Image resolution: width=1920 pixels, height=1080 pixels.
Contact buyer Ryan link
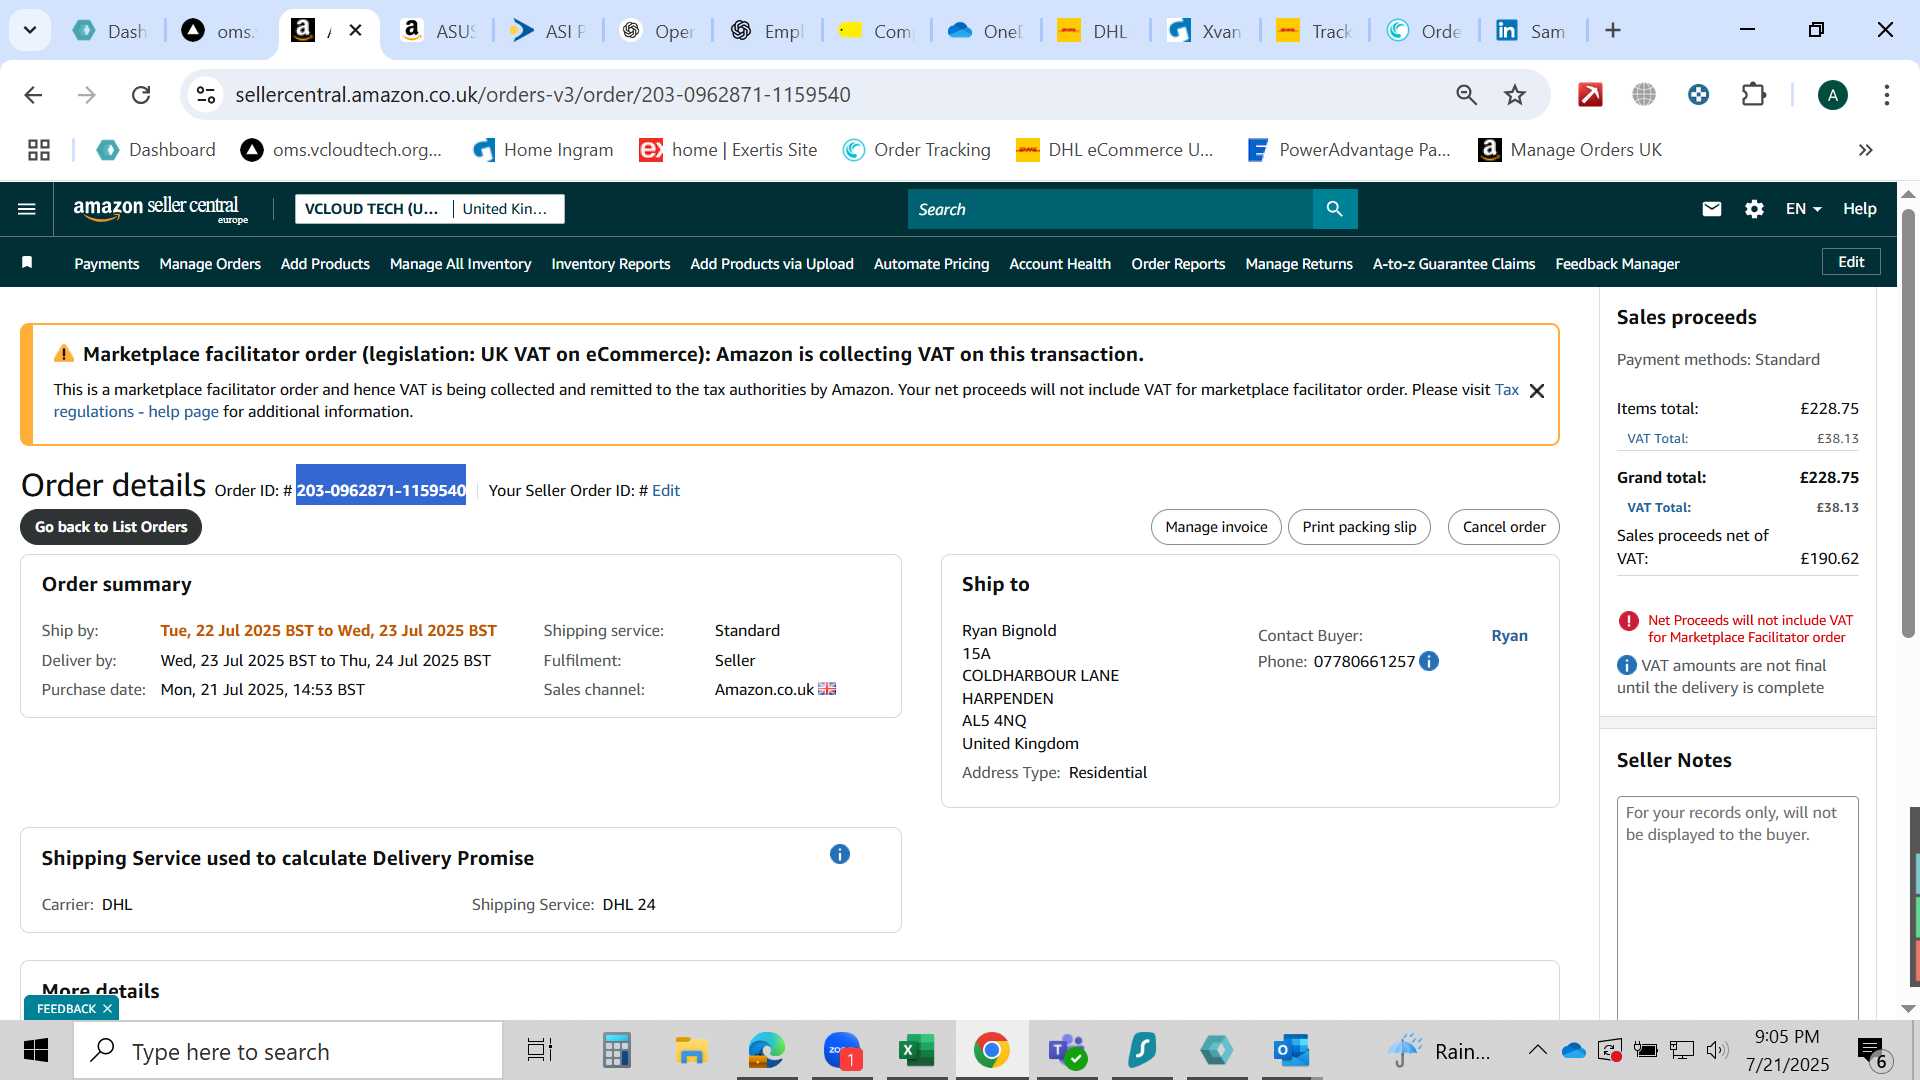point(1509,636)
